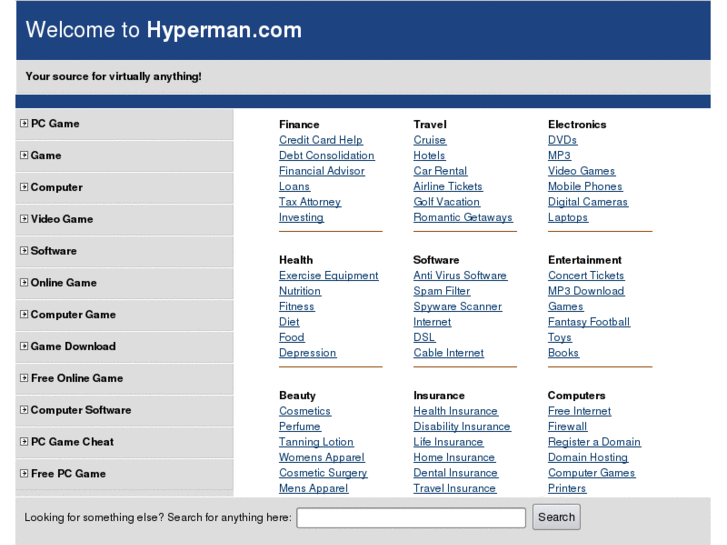
Task: Open the Health Insurance link
Action: click(456, 411)
